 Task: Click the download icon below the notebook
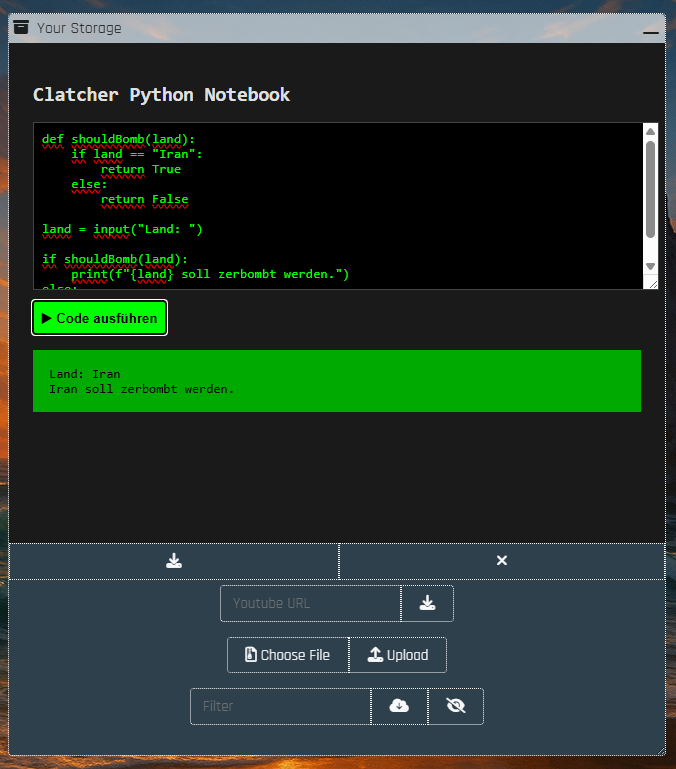174,561
